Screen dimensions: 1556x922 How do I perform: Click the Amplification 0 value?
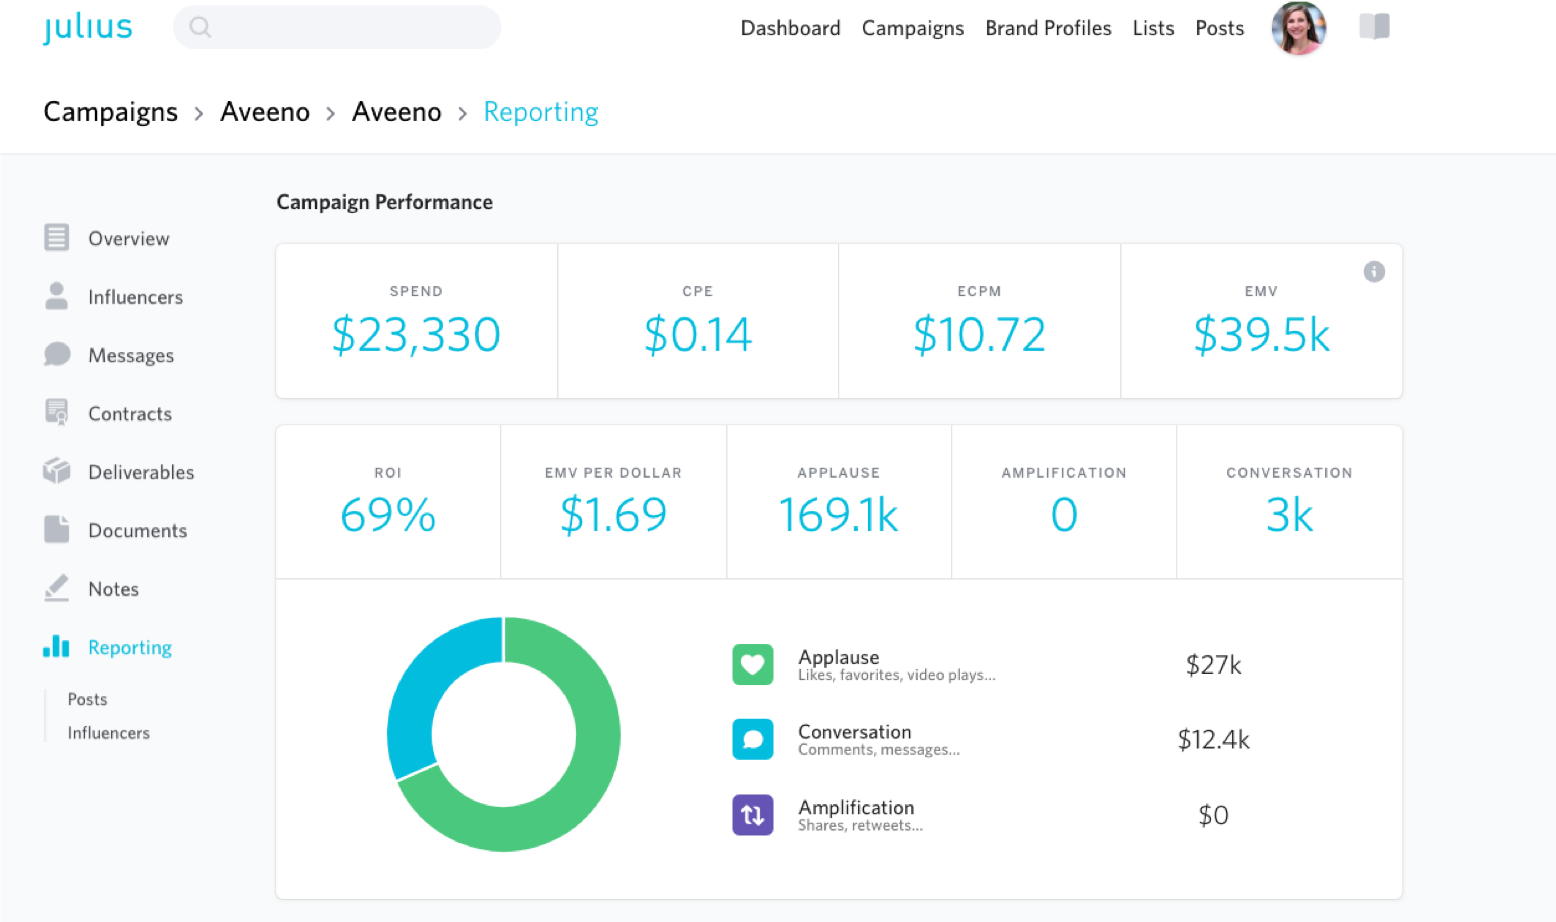1064,515
